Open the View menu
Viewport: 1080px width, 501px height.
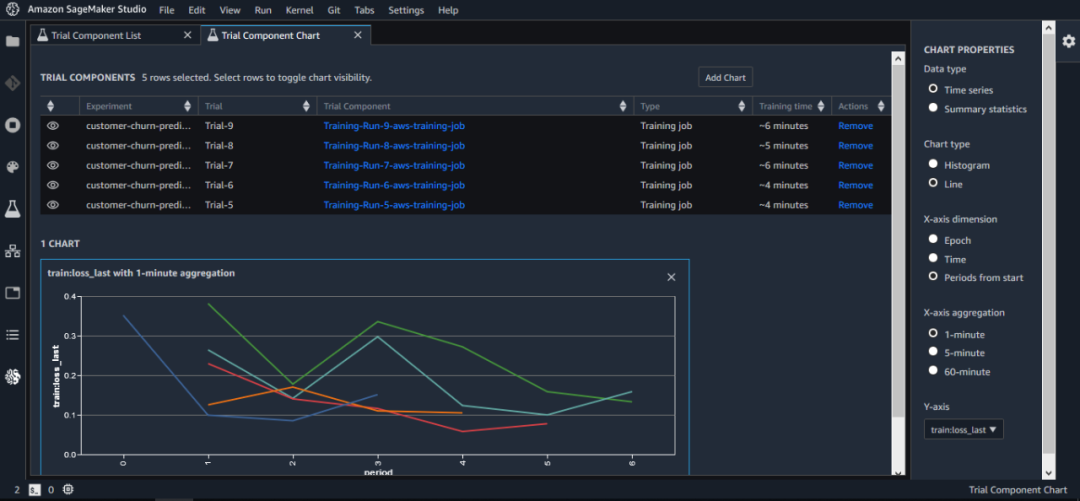(230, 10)
